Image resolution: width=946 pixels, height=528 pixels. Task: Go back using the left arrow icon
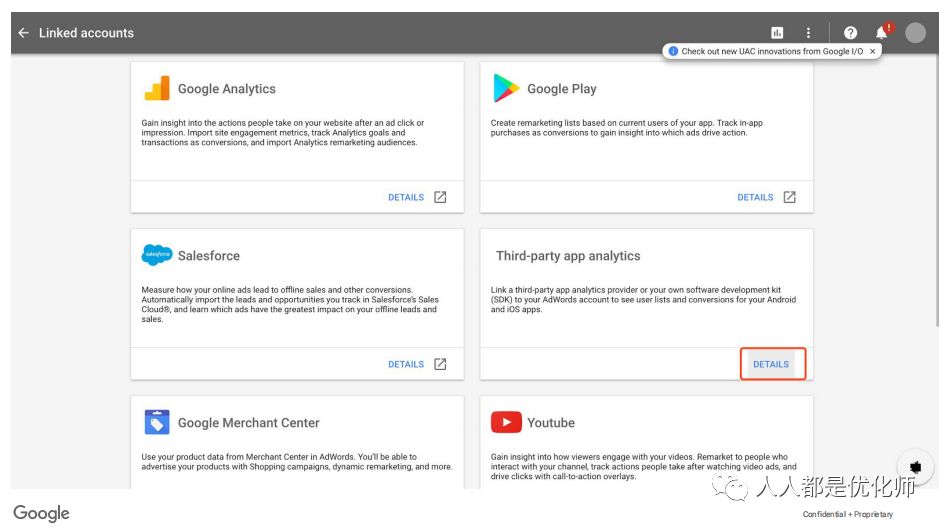pos(24,33)
